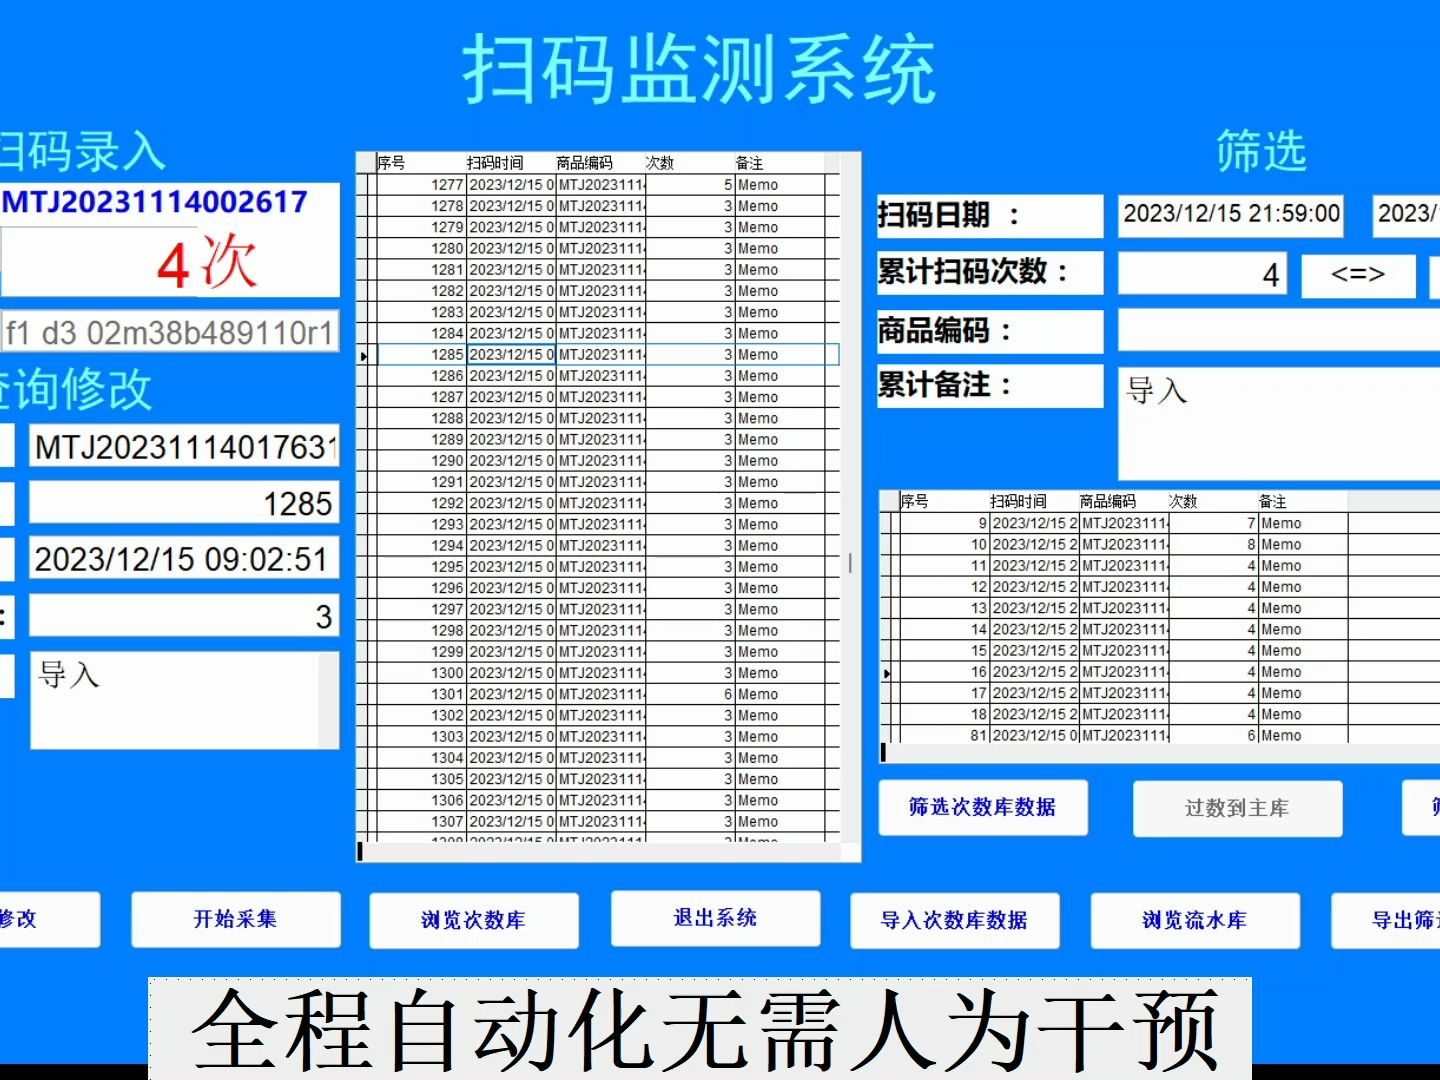Click the 开始采集 button to start capturing

coord(236,919)
